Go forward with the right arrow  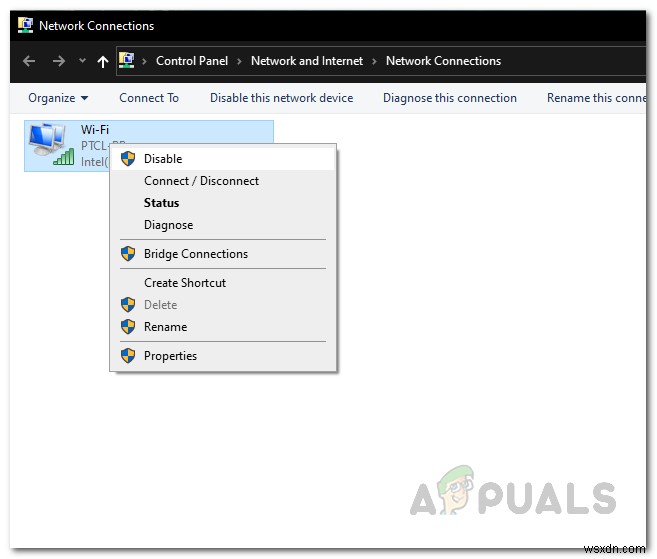tap(59, 61)
